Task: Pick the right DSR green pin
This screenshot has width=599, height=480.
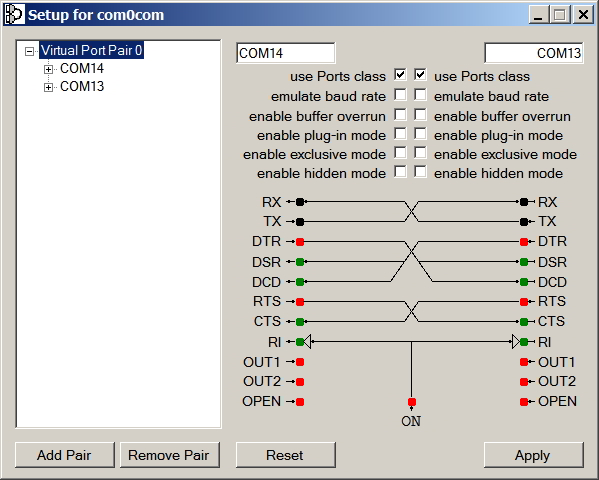Action: tap(524, 262)
